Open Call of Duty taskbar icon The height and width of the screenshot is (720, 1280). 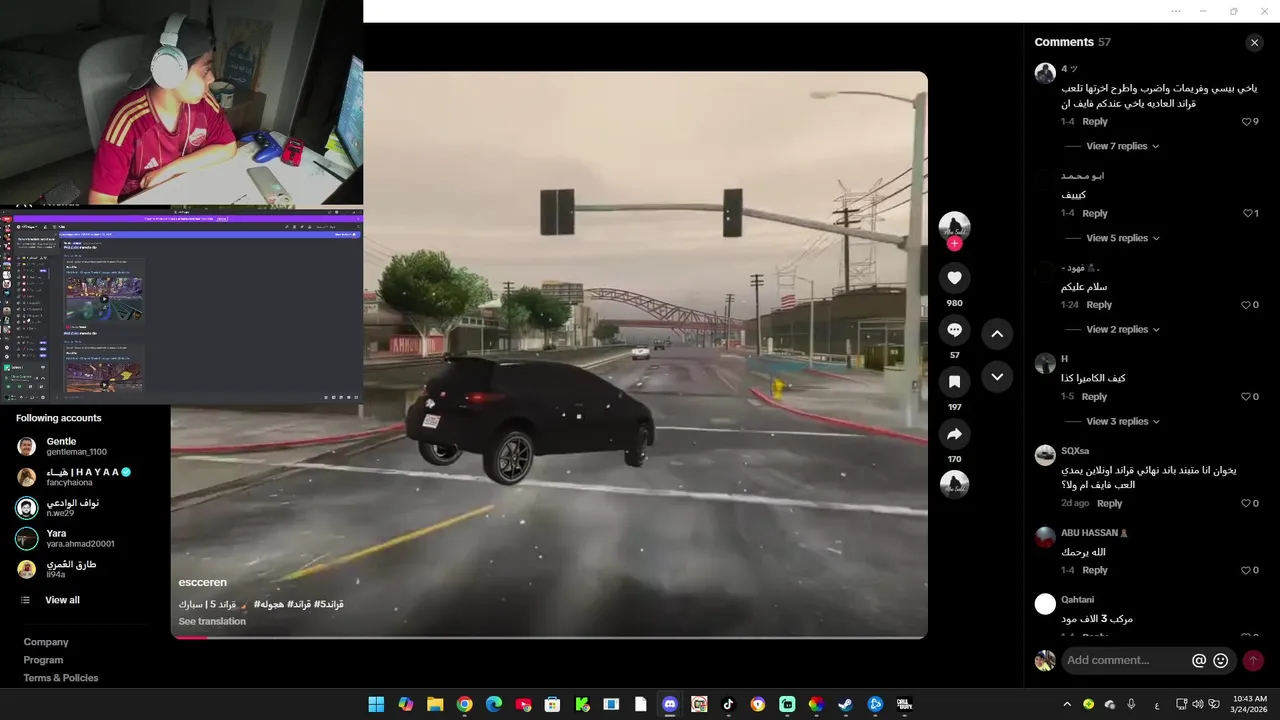coord(904,704)
